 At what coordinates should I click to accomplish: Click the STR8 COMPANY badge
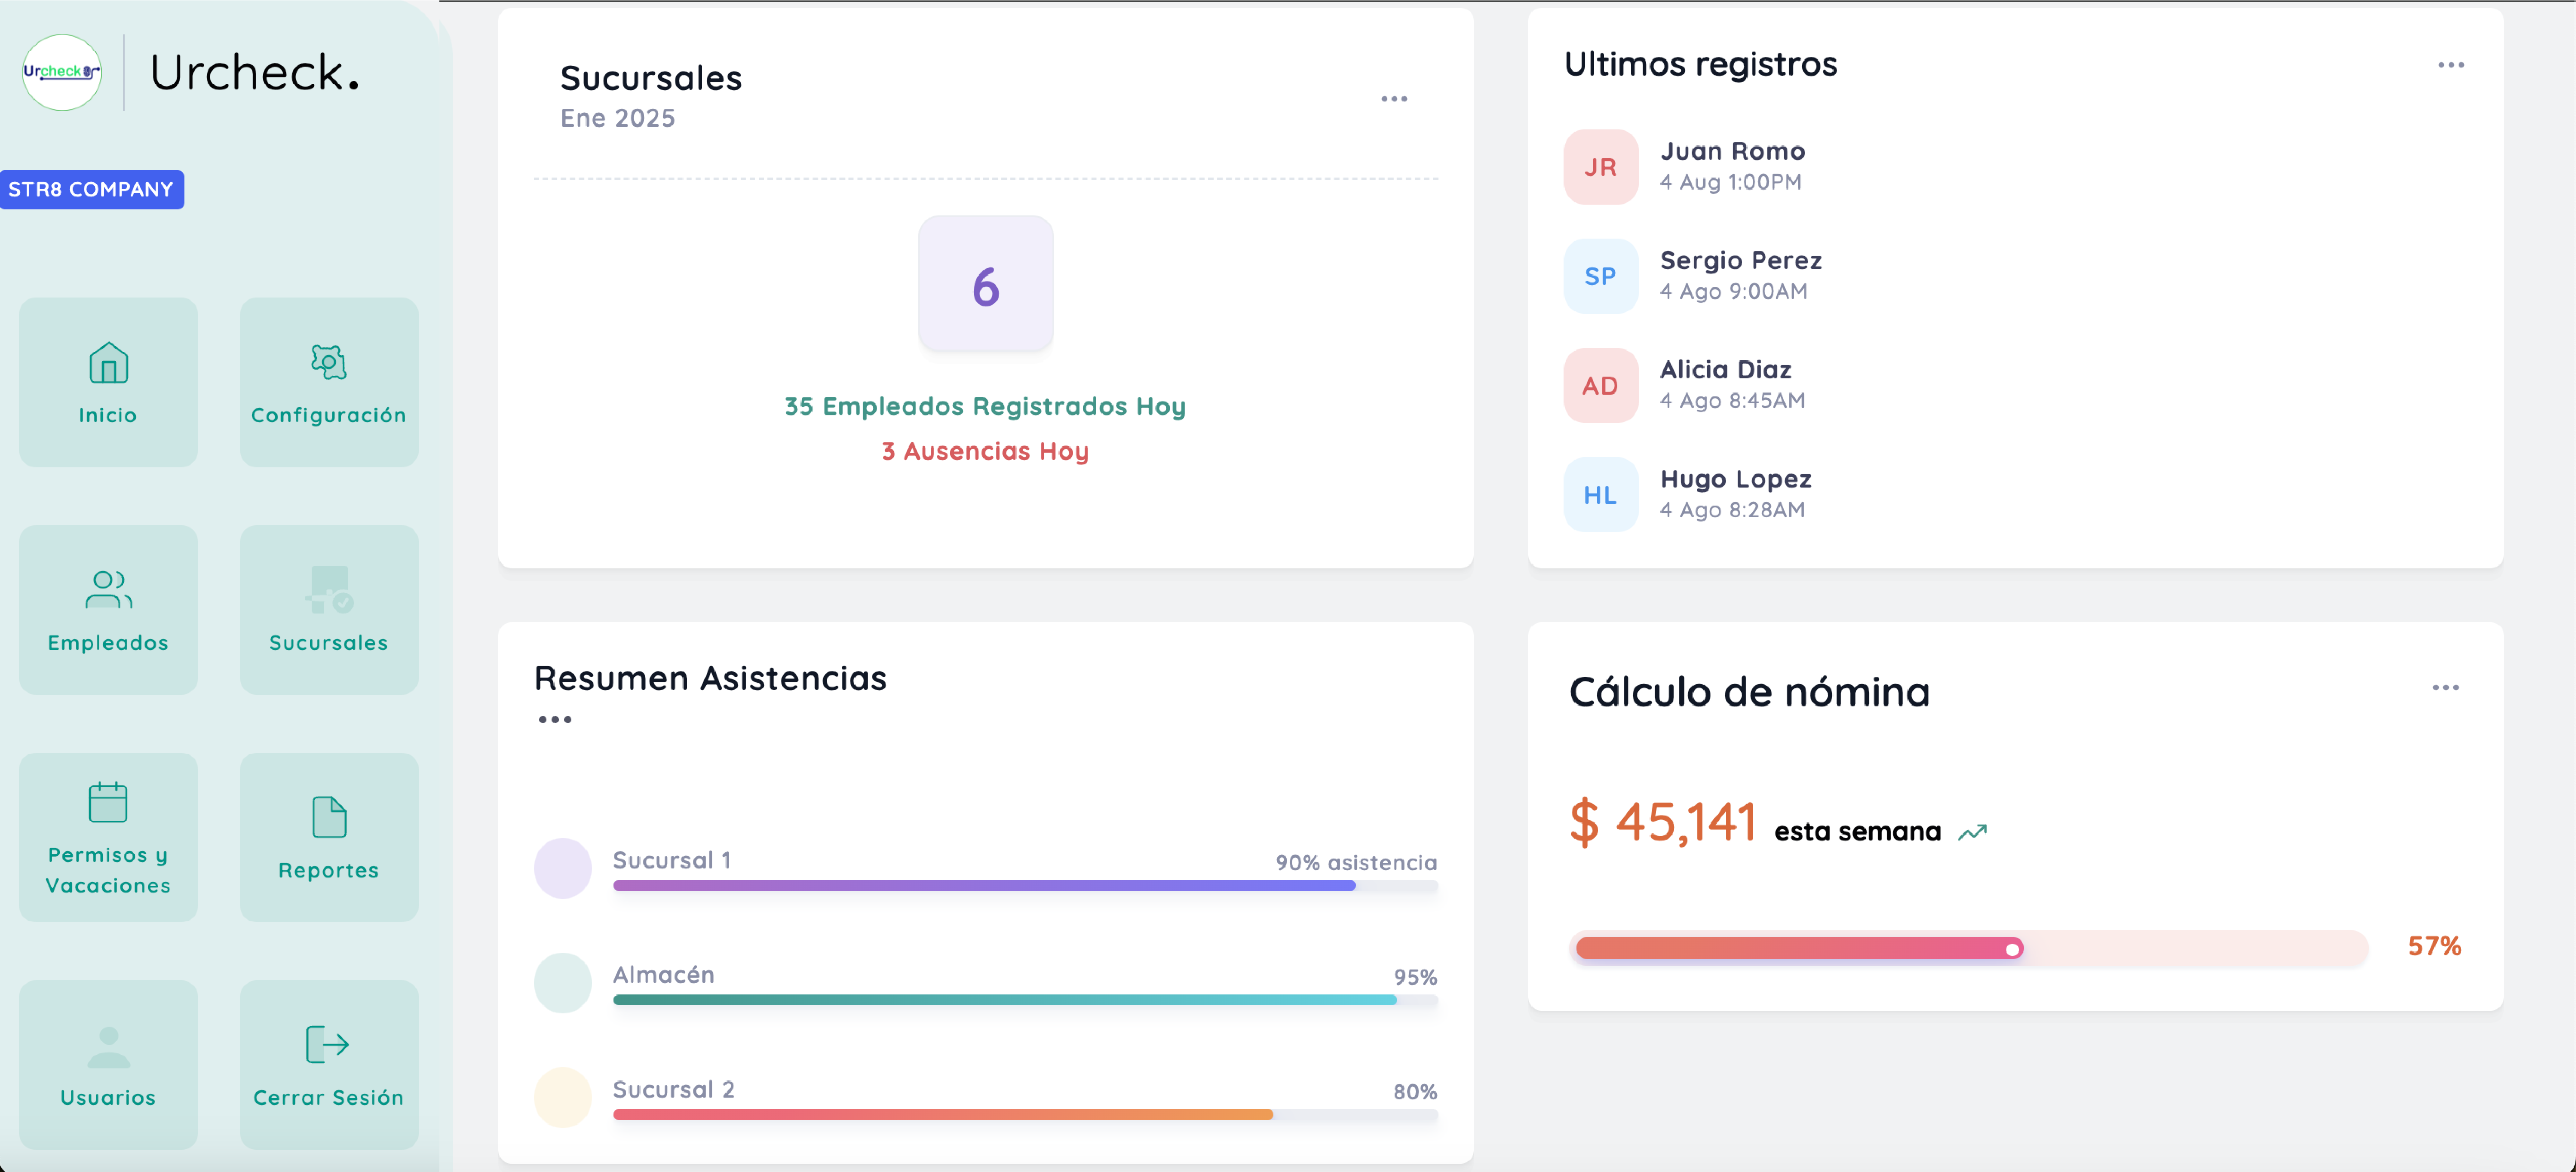[x=91, y=190]
